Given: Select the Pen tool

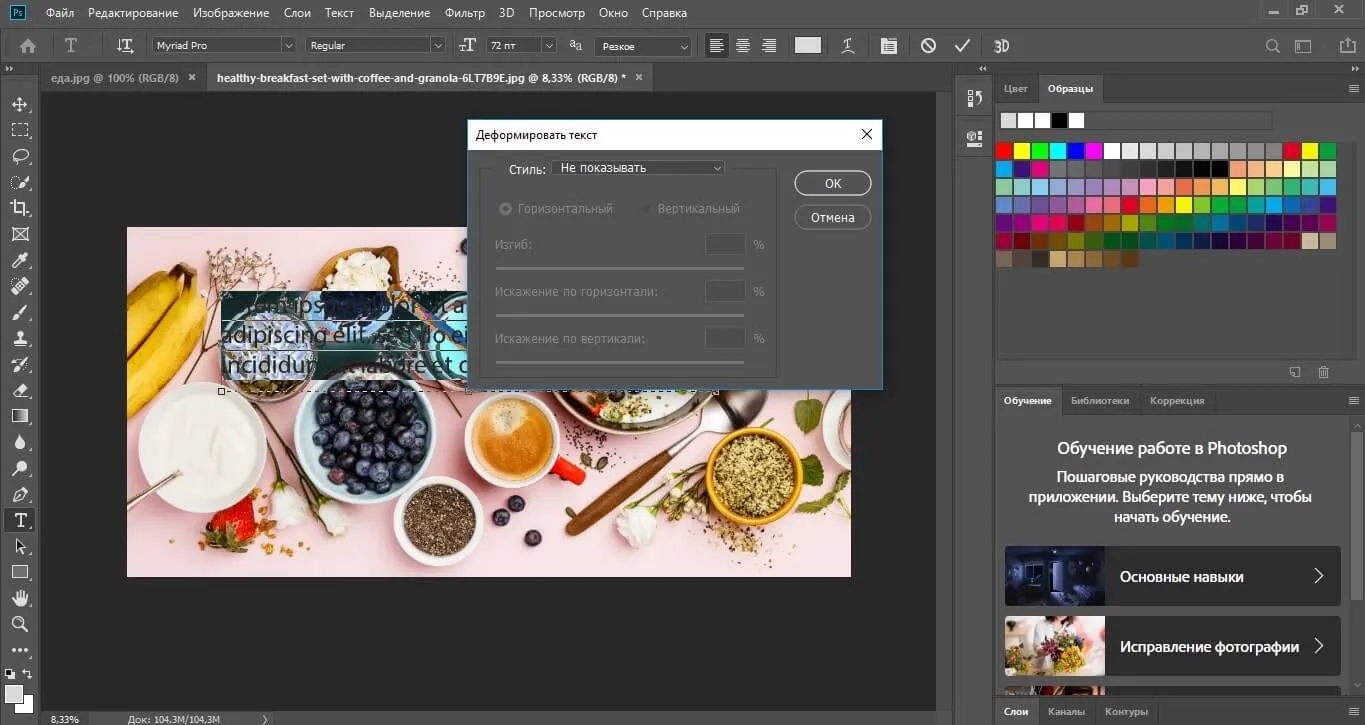Looking at the screenshot, I should tap(20, 494).
